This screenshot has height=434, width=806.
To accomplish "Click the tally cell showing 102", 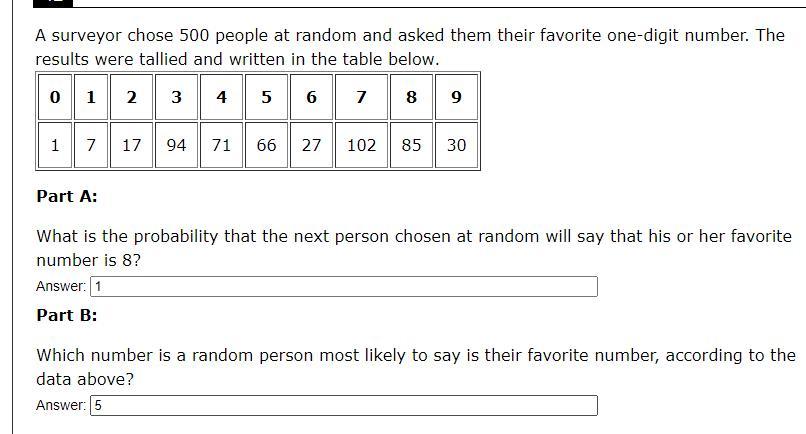I will pos(361,145).
